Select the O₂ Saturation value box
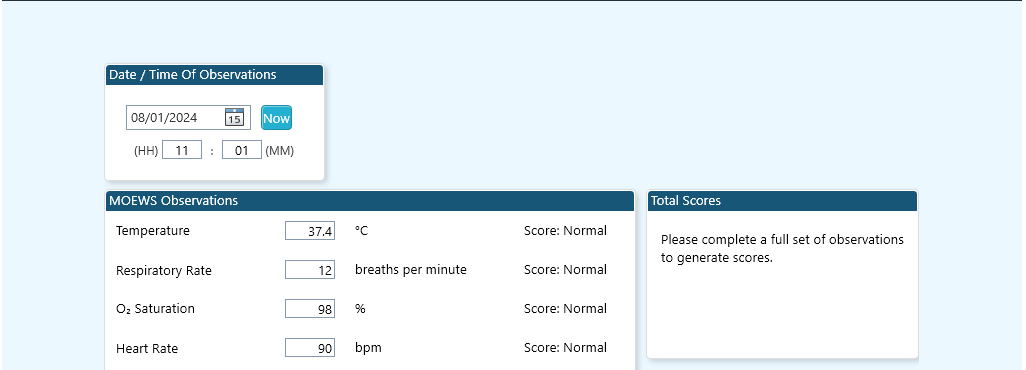Screen dimensions: 1026x370 [310, 309]
